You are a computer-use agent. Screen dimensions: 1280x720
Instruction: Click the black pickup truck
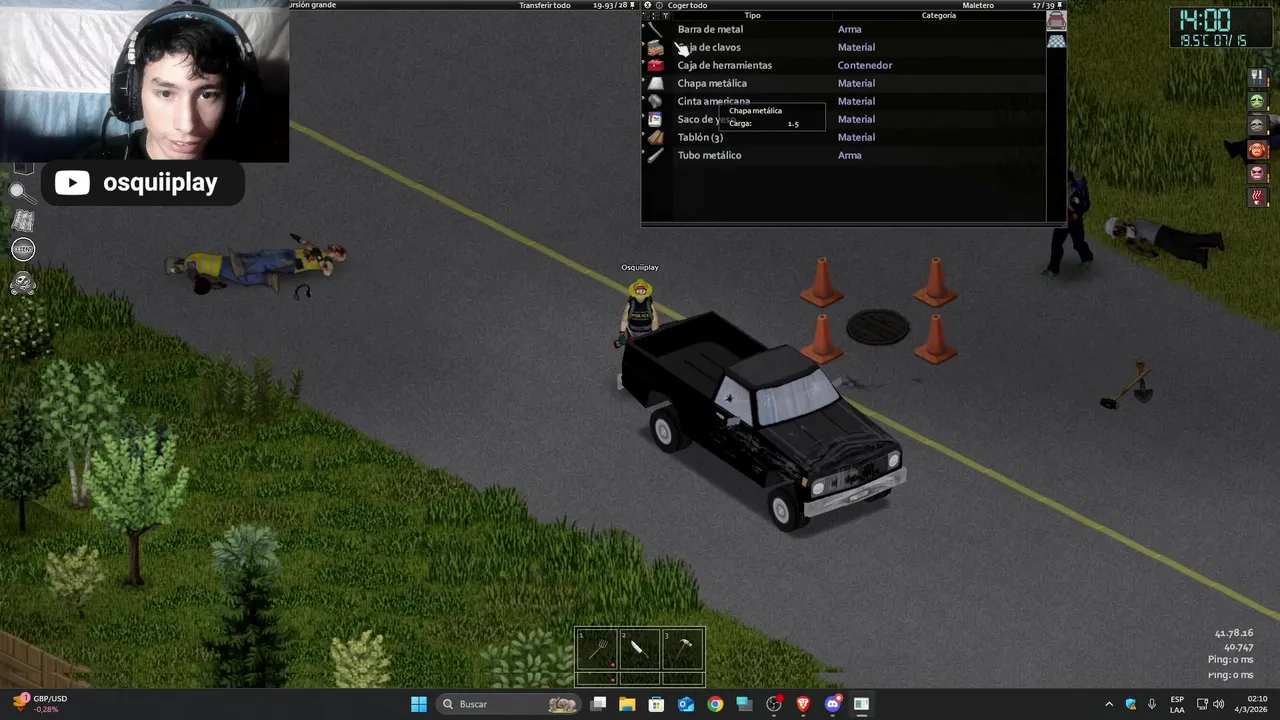pos(760,420)
